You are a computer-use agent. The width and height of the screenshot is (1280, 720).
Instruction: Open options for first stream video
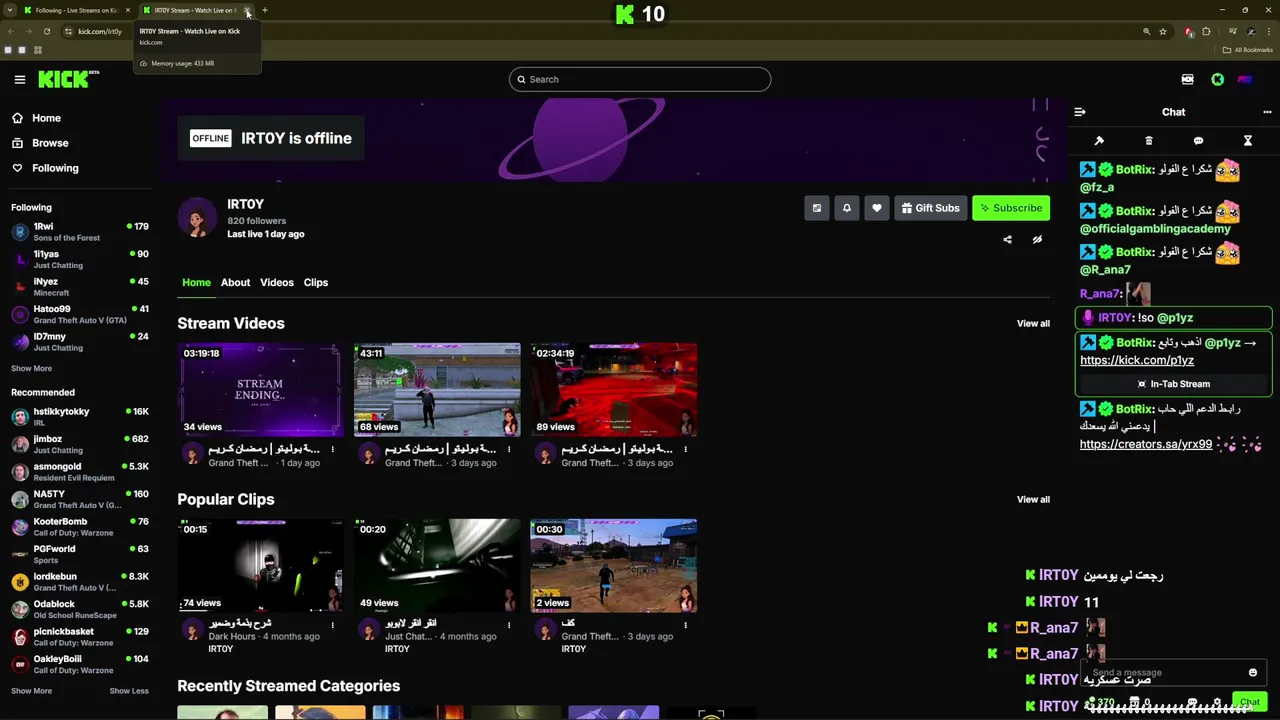[x=333, y=449]
